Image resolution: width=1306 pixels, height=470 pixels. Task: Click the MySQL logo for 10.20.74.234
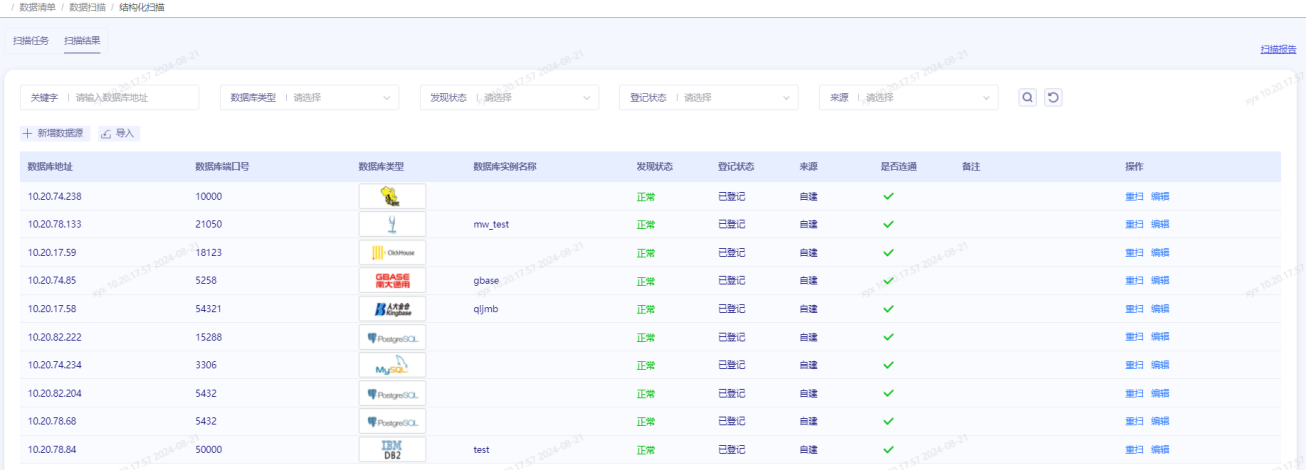[392, 365]
